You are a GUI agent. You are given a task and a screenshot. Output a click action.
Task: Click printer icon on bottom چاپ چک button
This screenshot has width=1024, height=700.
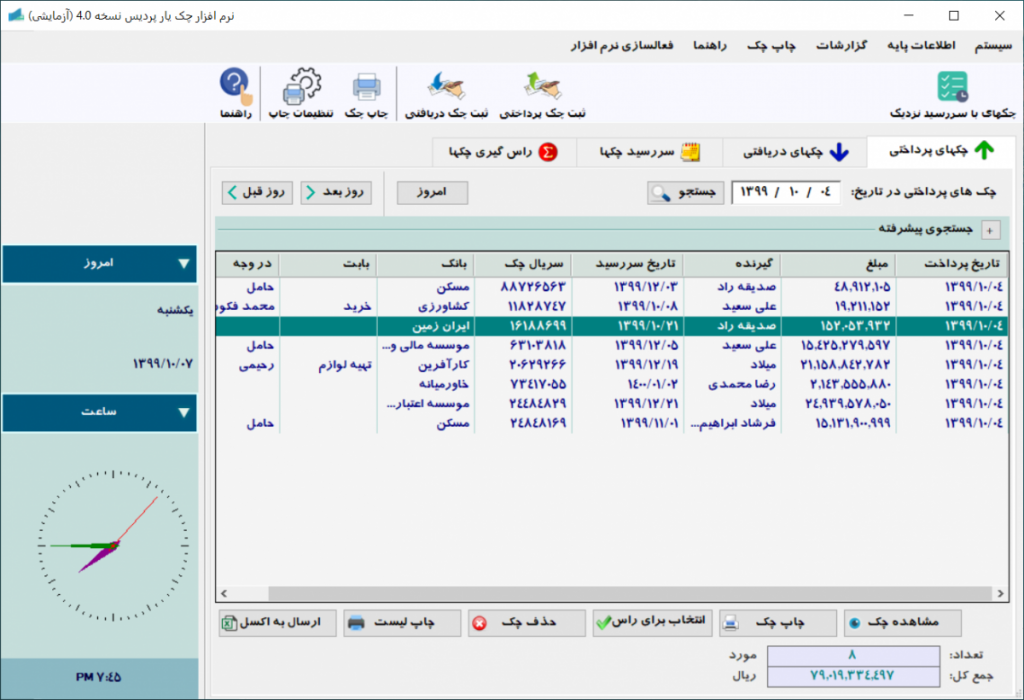click(731, 623)
